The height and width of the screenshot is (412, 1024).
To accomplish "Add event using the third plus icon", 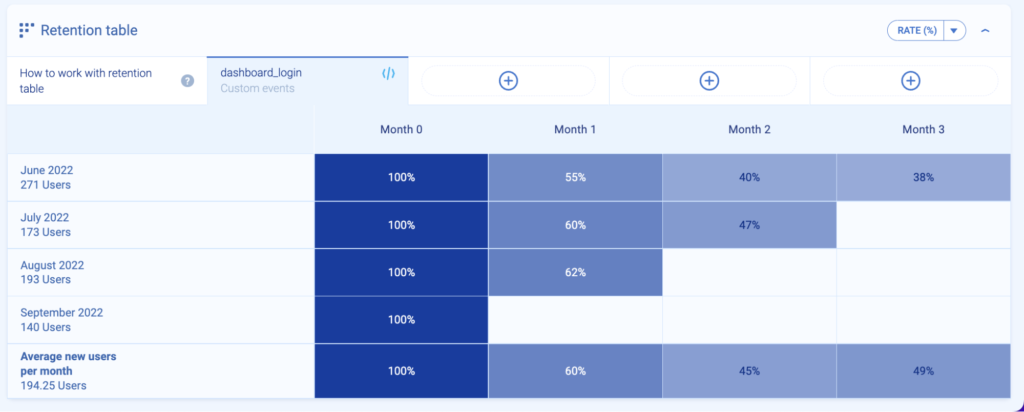I will pos(910,81).
